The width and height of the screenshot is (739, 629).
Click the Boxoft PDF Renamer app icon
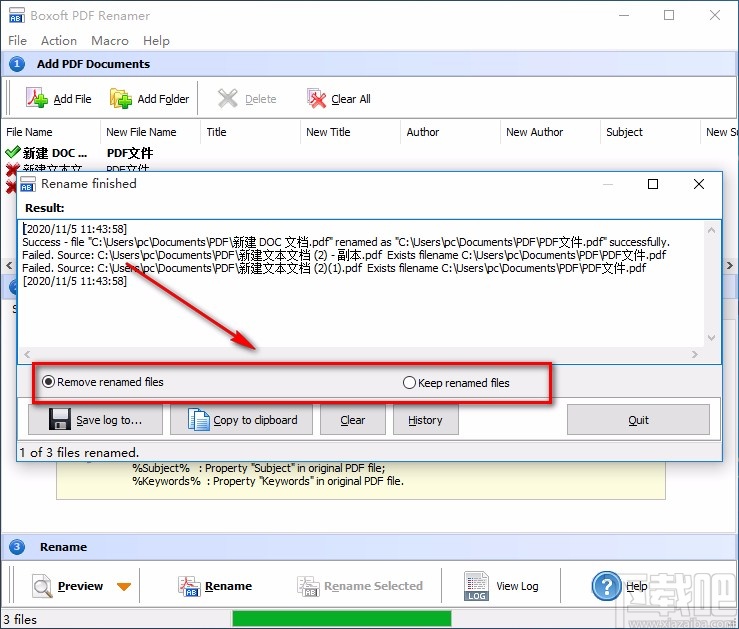coord(16,16)
